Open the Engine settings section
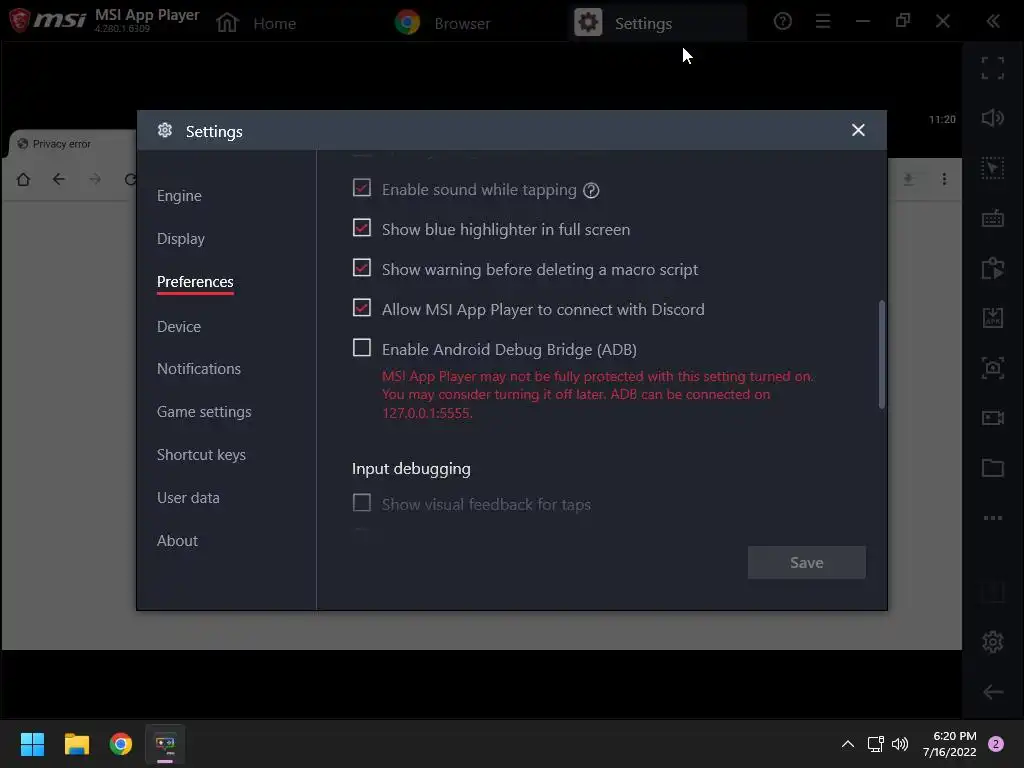The image size is (1024, 768). coord(179,196)
